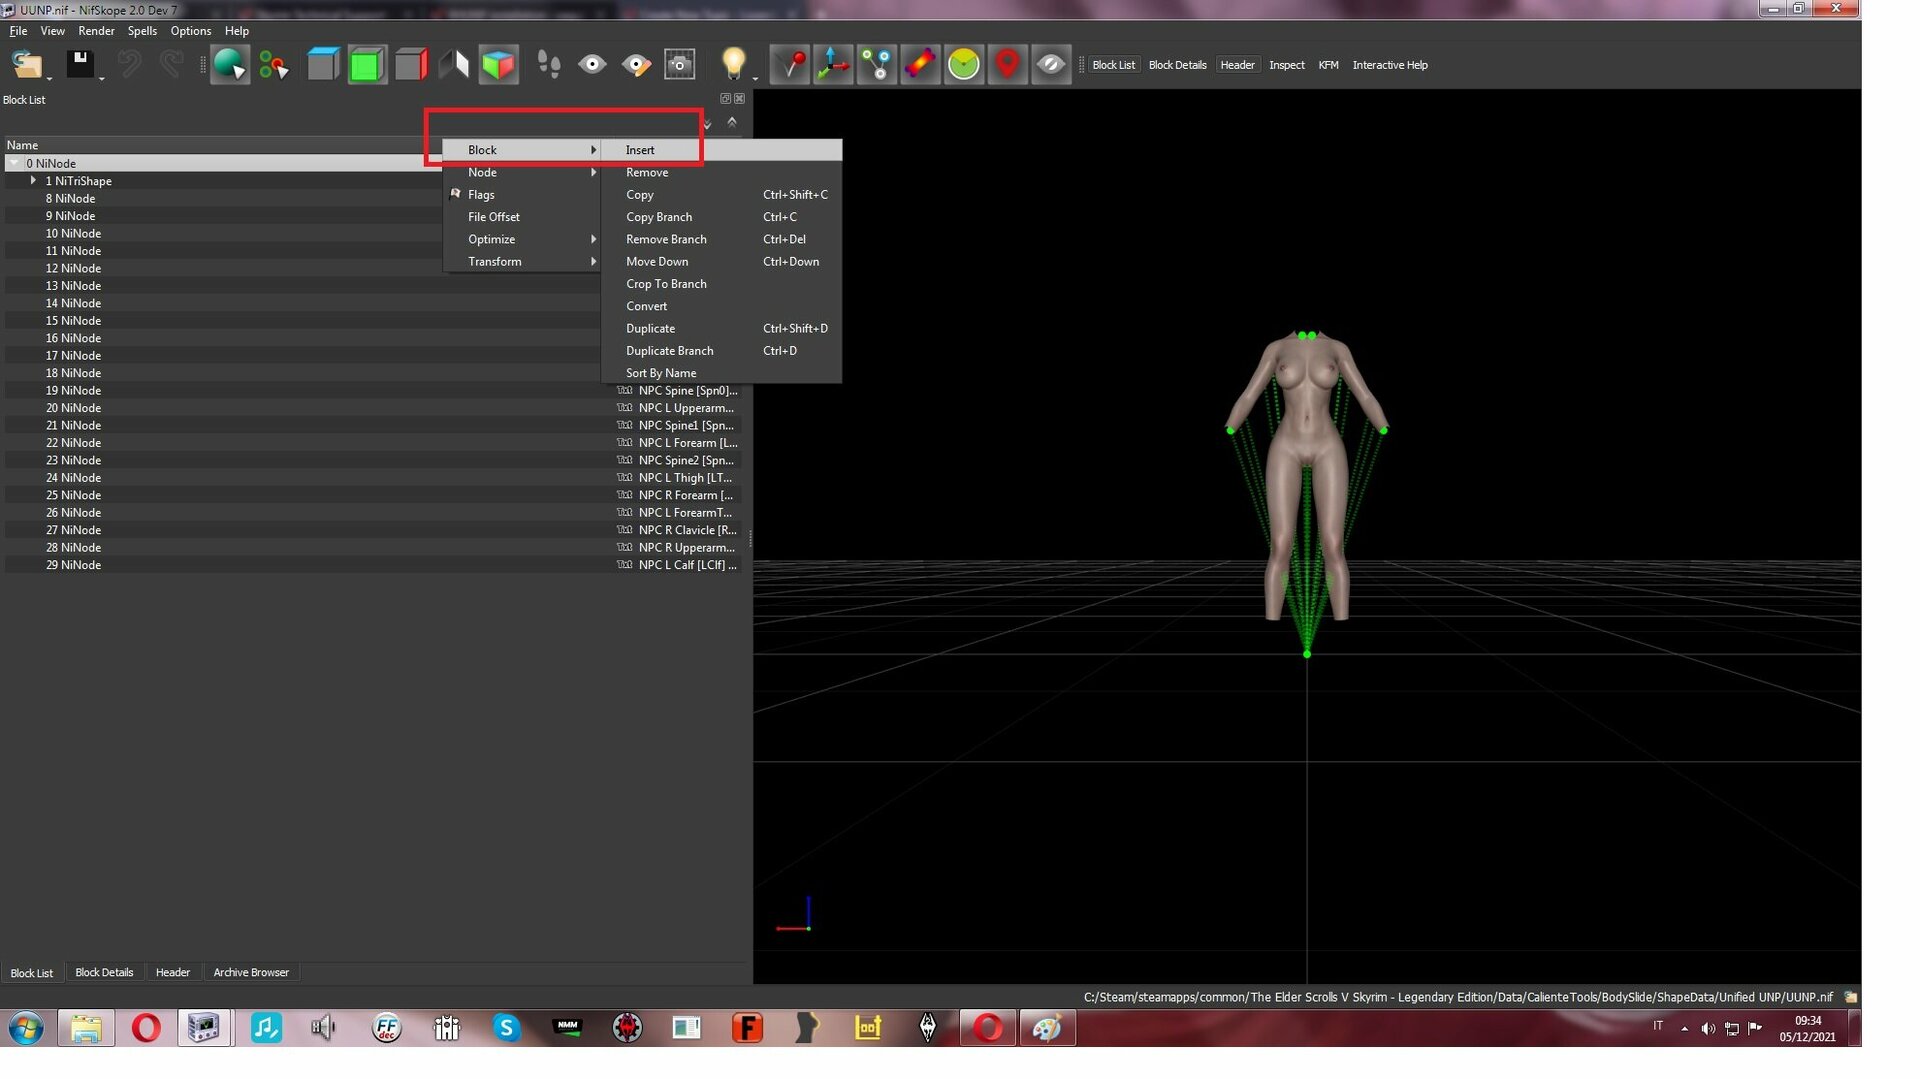Click the Undo arrow icon

click(x=129, y=65)
